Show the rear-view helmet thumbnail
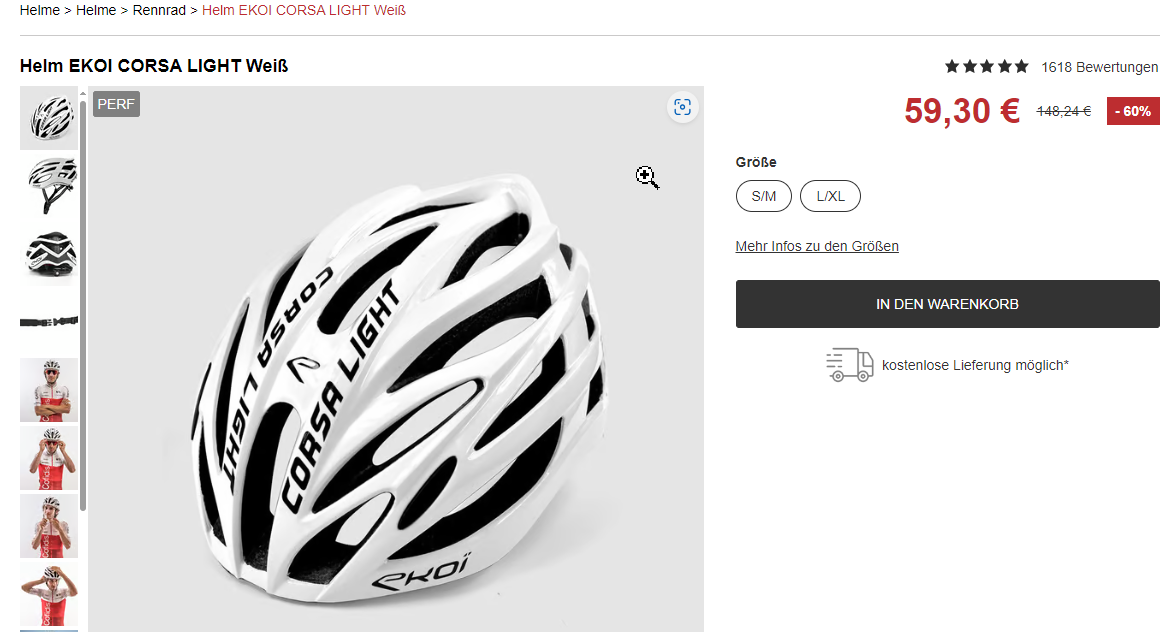 pos(49,254)
